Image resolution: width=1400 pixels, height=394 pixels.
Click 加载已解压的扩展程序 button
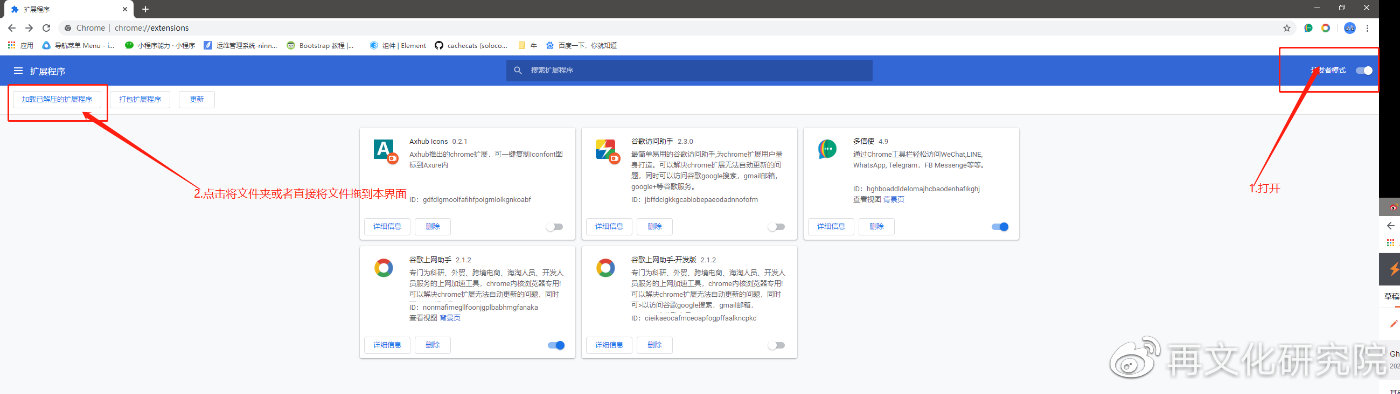tap(57, 99)
